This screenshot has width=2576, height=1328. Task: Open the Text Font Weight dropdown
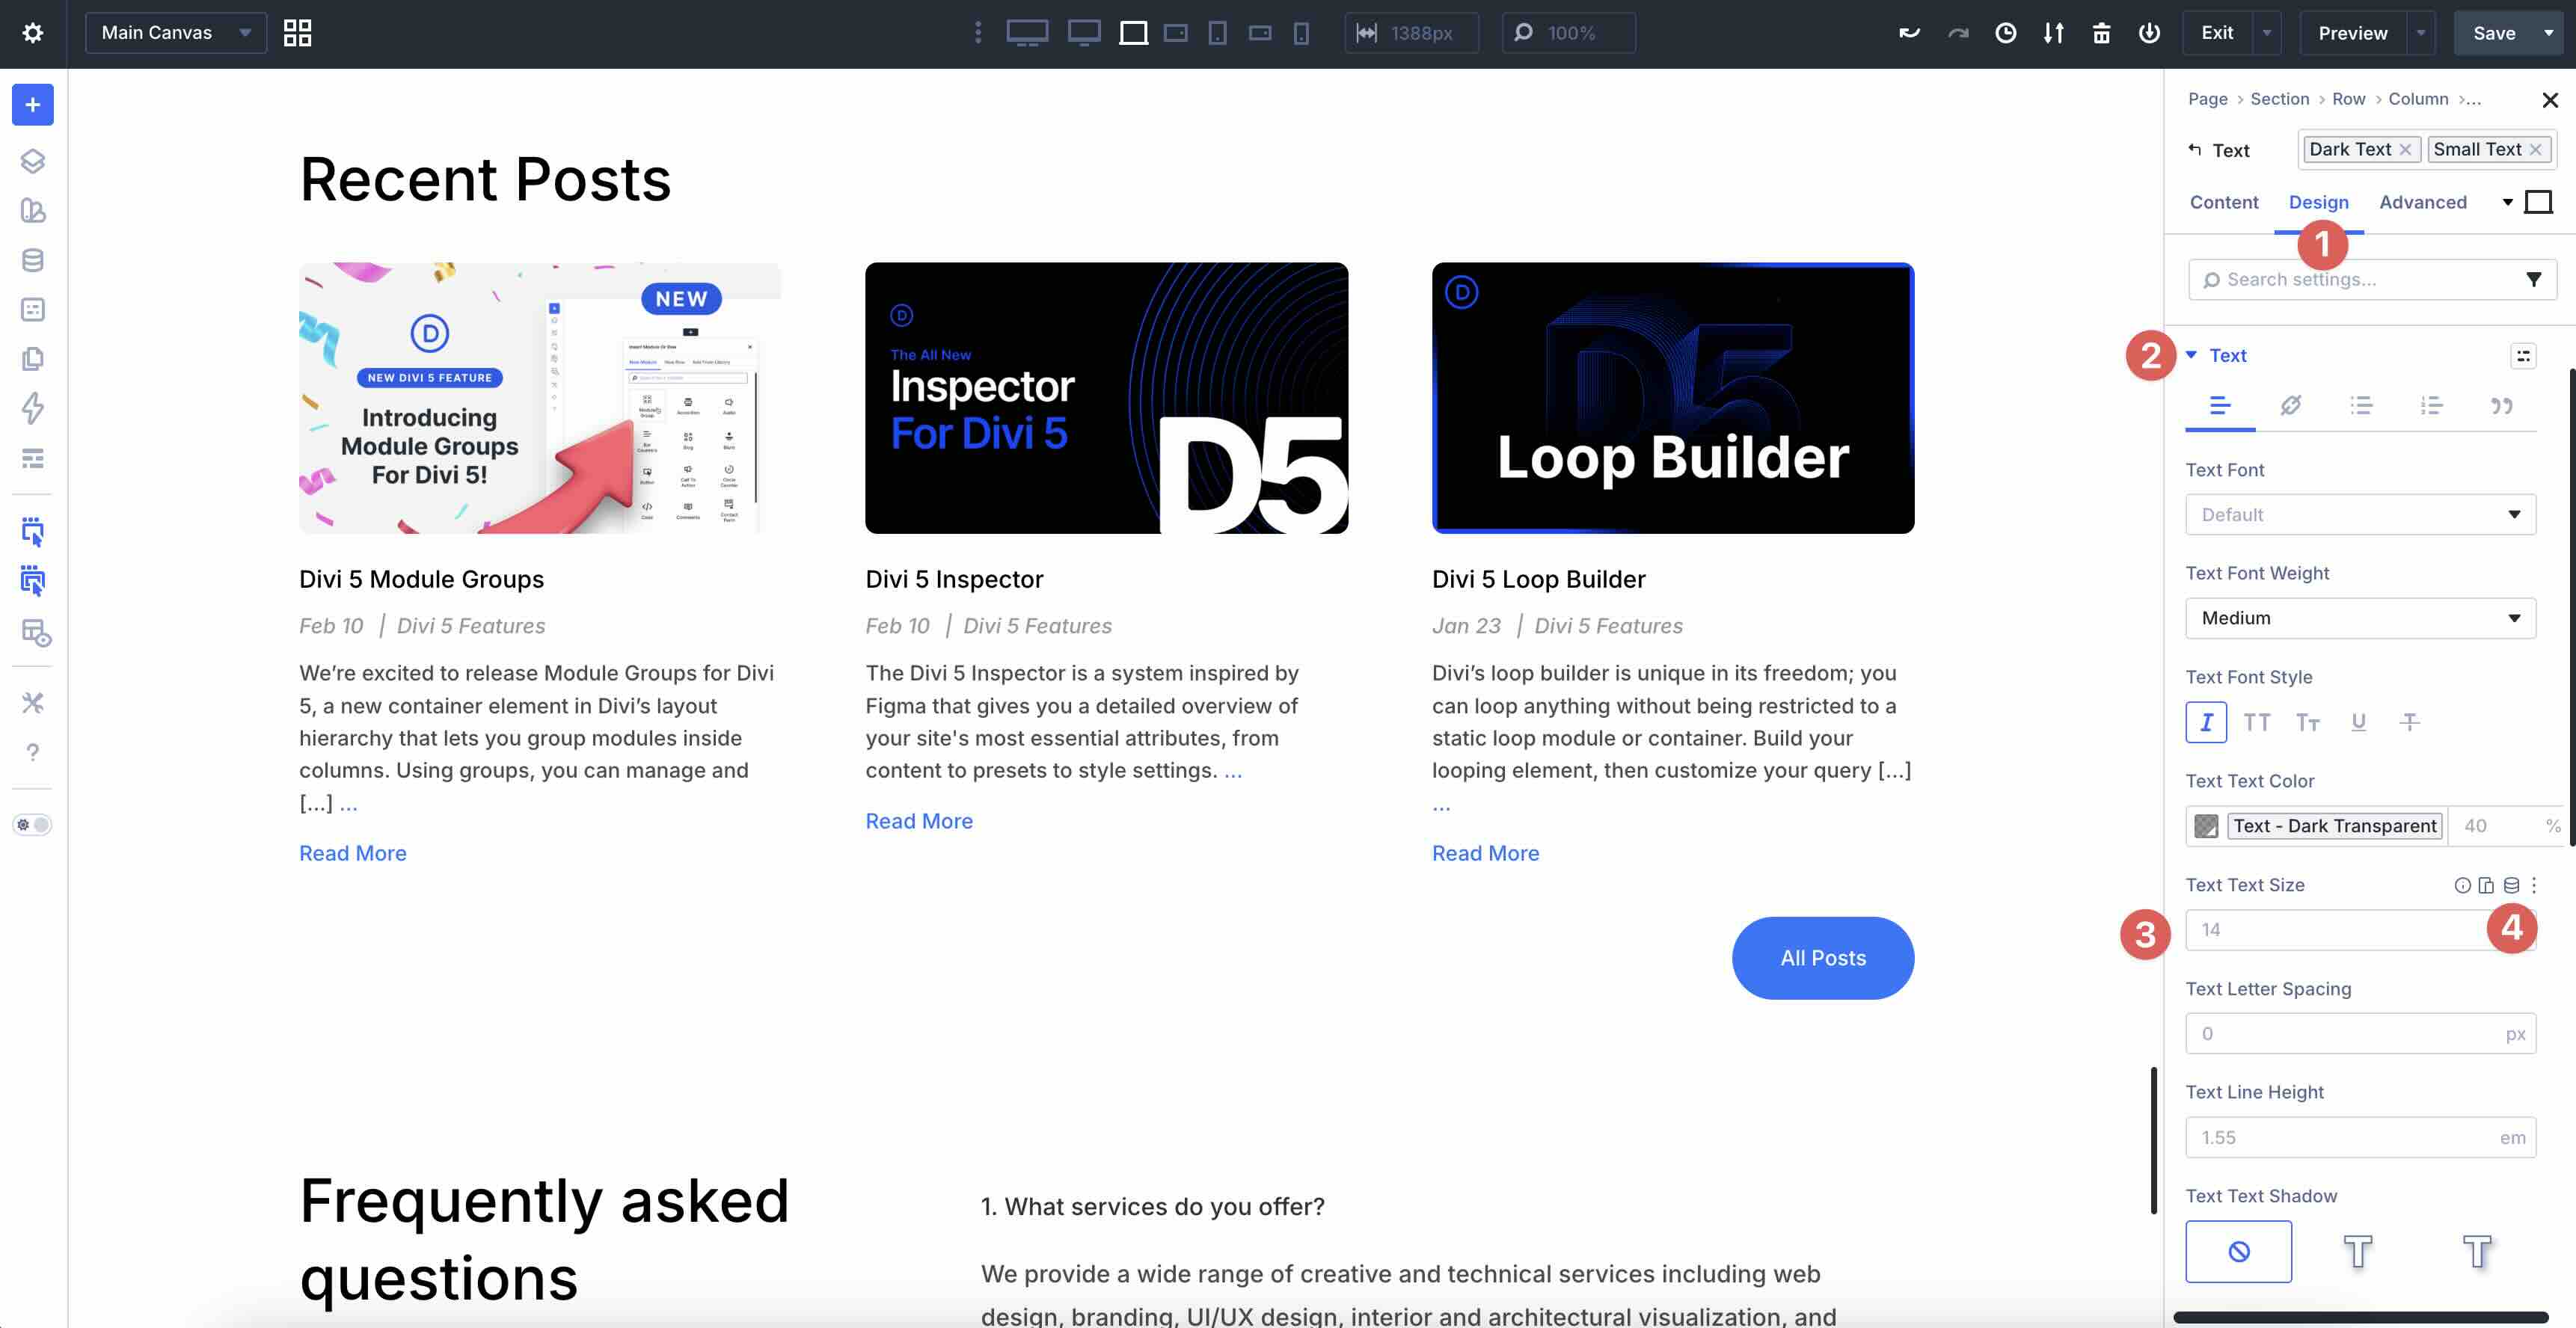pyautogui.click(x=2359, y=618)
